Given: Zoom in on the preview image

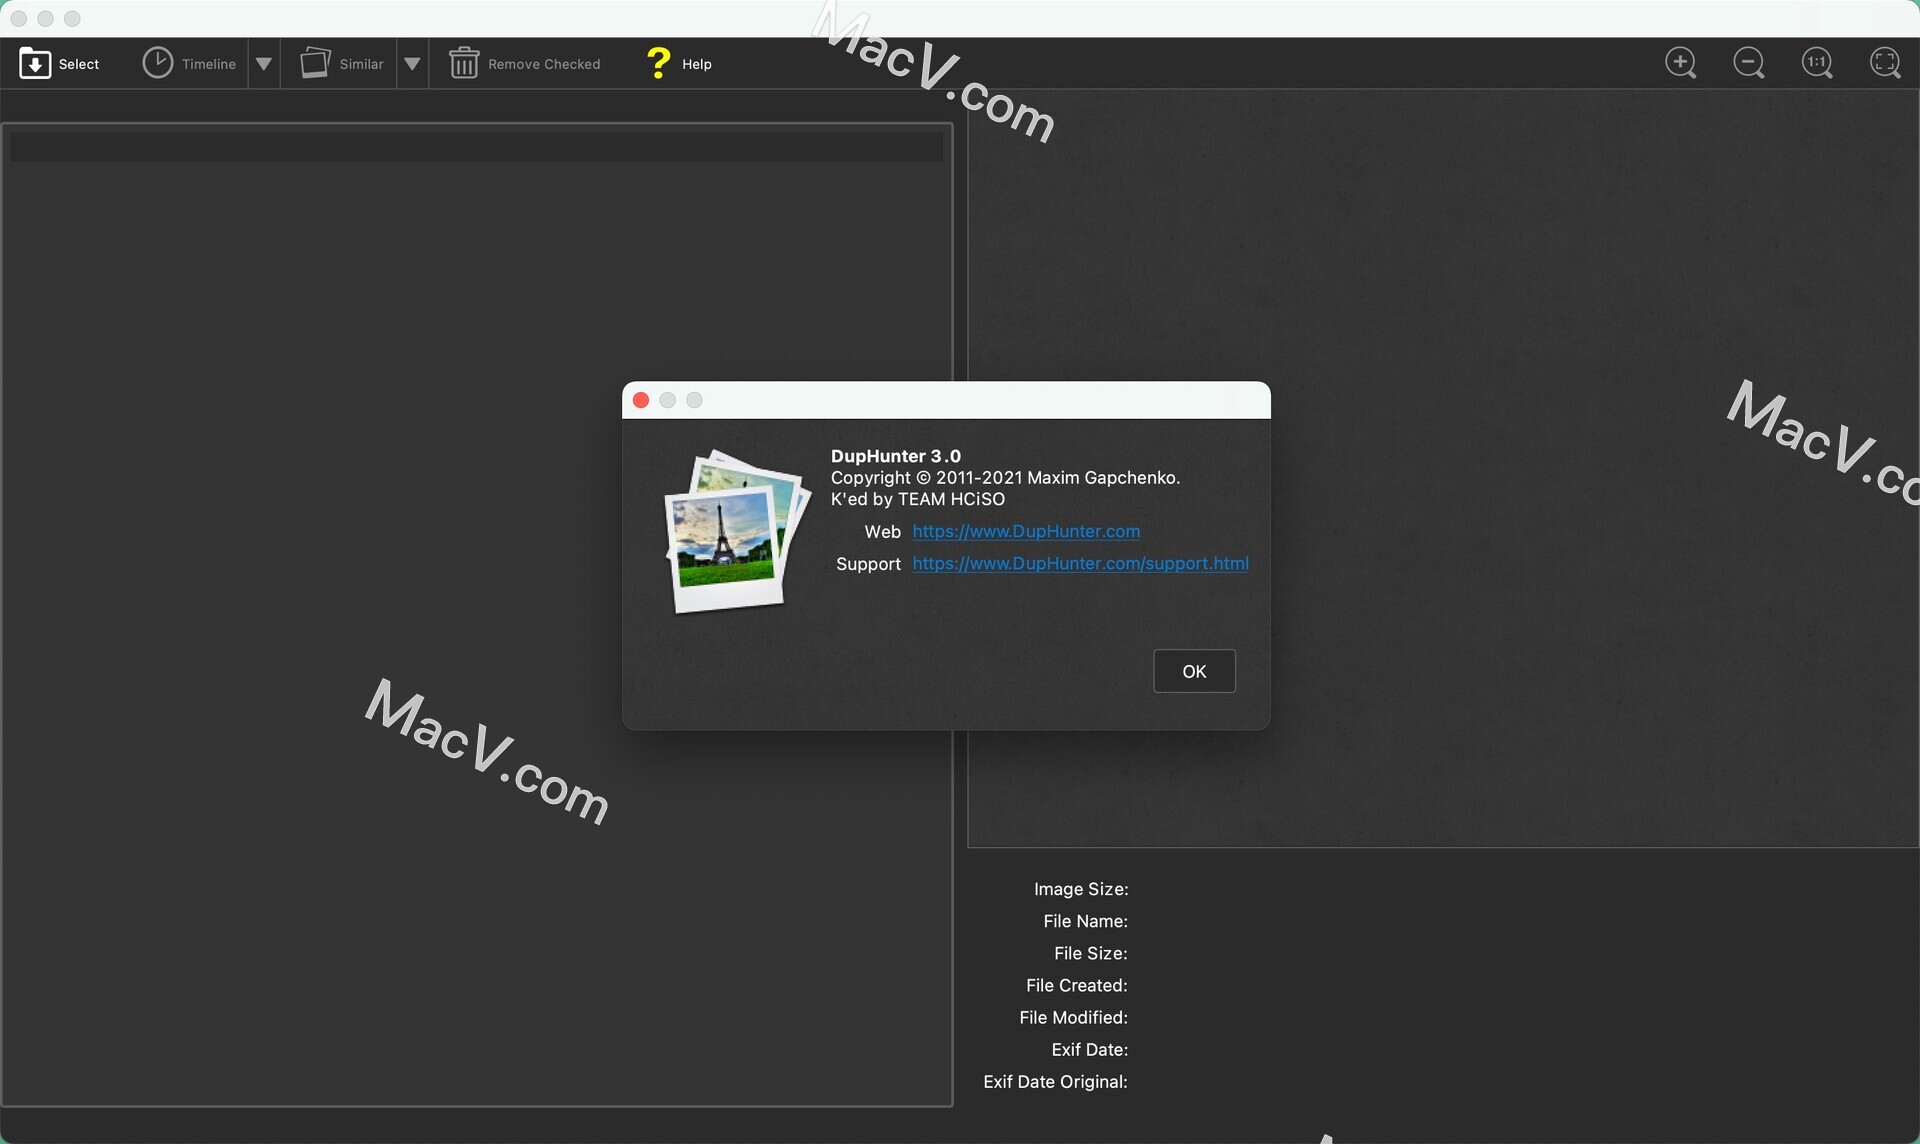Looking at the screenshot, I should click(x=1681, y=63).
